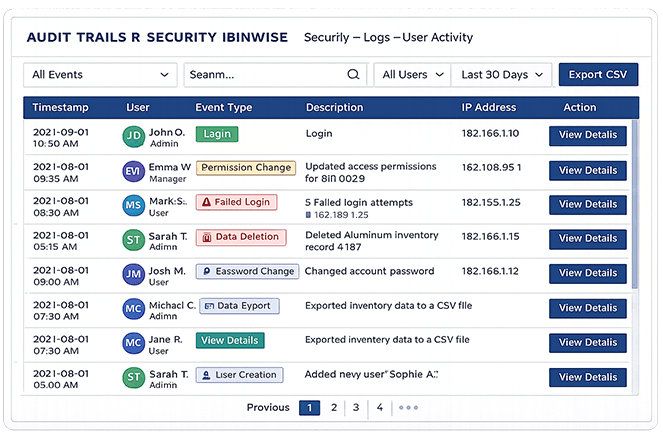663x445 pixels.
Task: View details for Emma W permission change
Action: tap(588, 170)
